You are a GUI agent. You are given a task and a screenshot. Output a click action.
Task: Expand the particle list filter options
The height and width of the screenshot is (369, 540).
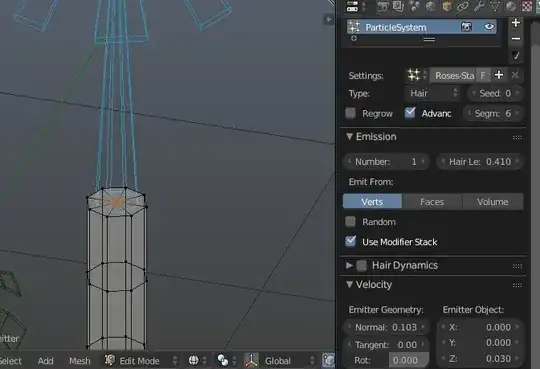(354, 38)
